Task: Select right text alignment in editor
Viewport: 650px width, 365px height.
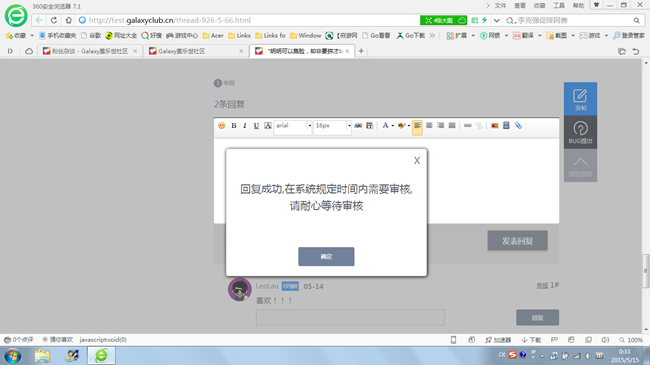Action: pyautogui.click(x=441, y=125)
